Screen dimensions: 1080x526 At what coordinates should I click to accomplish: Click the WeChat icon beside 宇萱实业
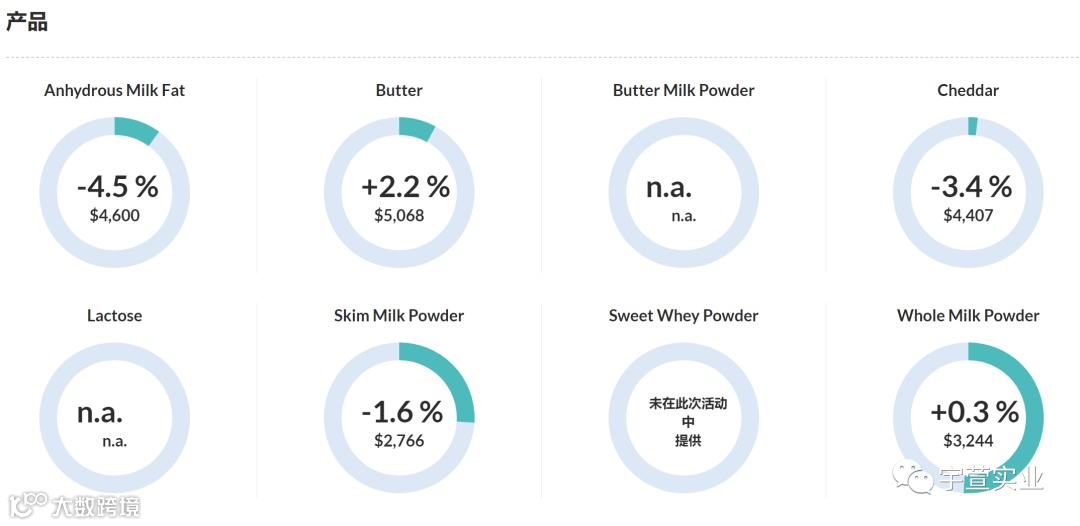[x=913, y=479]
